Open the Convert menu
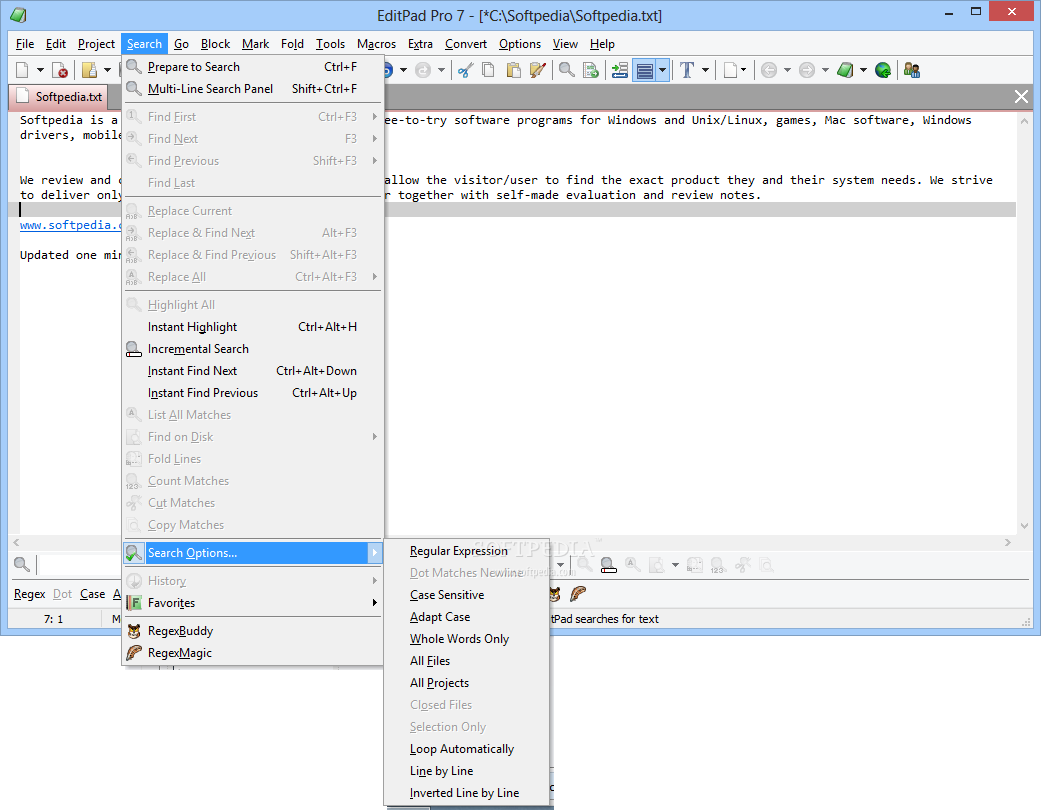 tap(465, 44)
